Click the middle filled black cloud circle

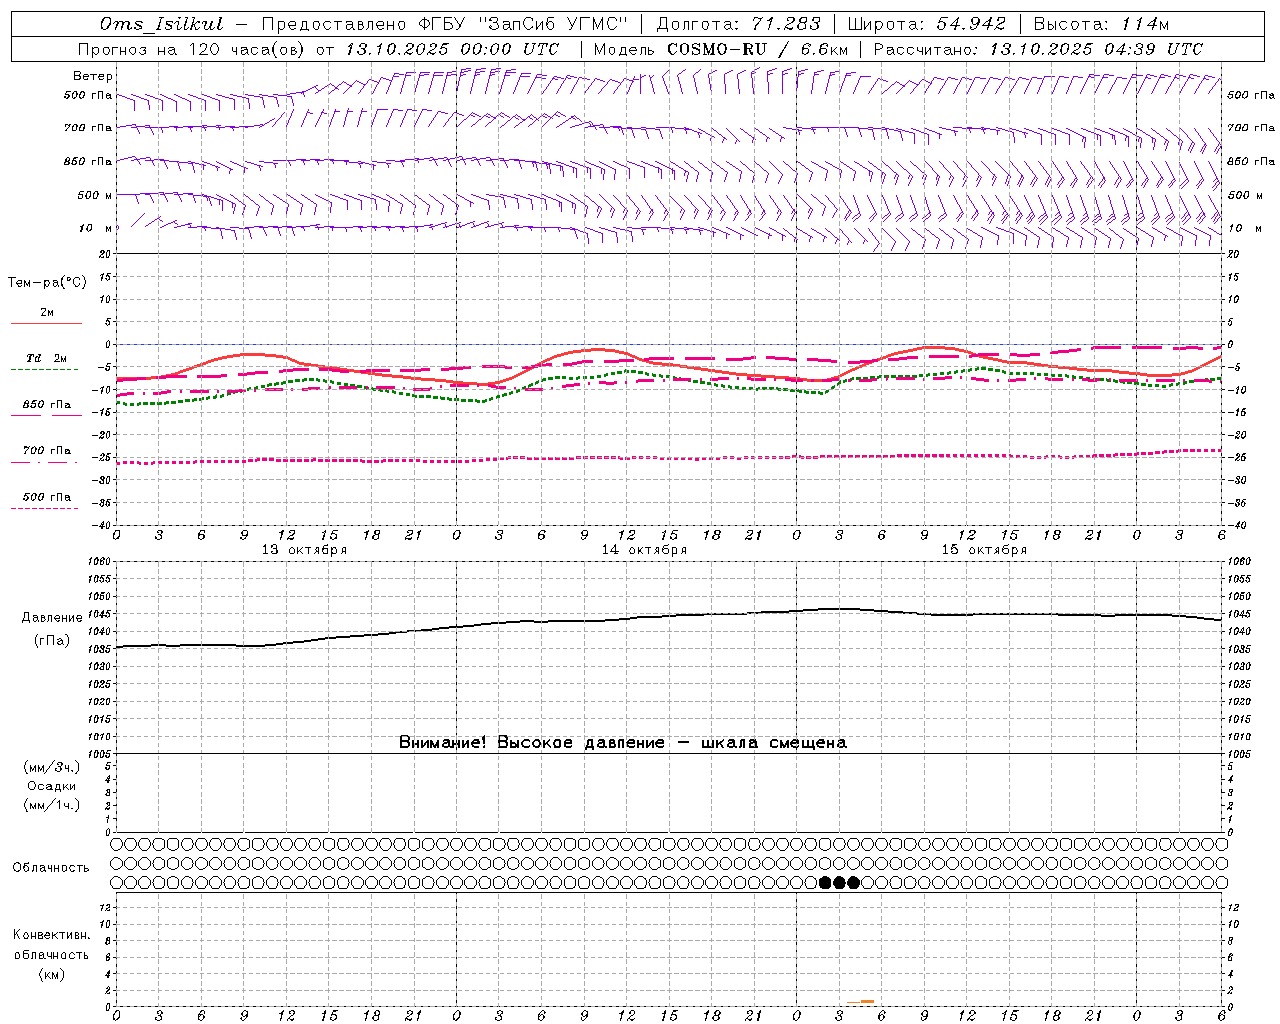pos(839,882)
